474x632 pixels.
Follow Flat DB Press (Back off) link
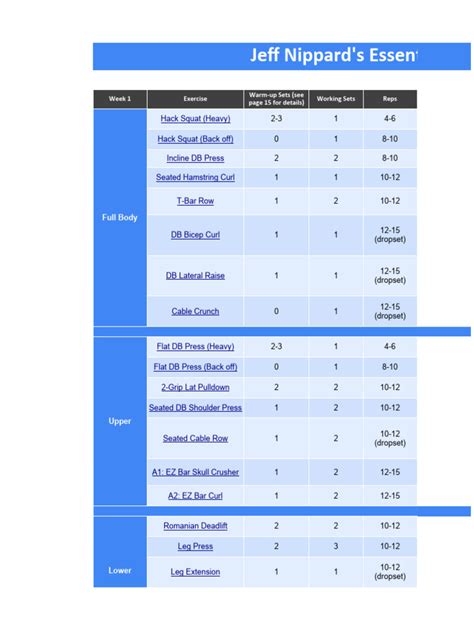point(195,367)
